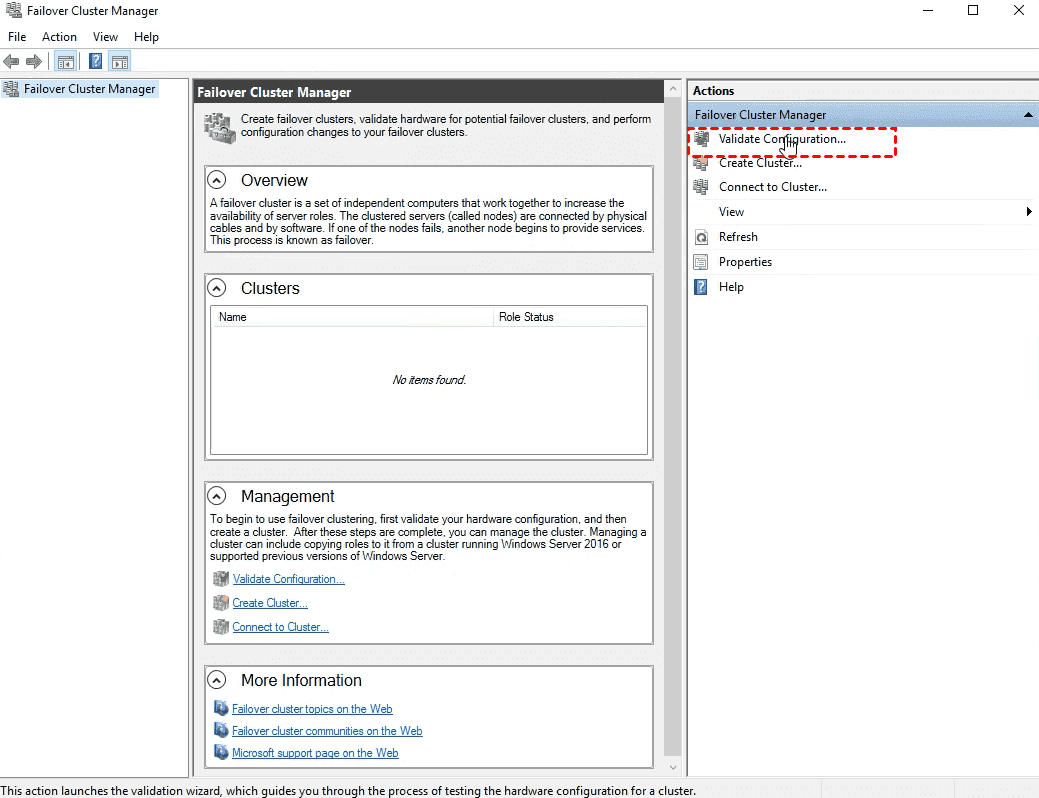Click the center pane vertical scrollbar thumb

click(673, 428)
